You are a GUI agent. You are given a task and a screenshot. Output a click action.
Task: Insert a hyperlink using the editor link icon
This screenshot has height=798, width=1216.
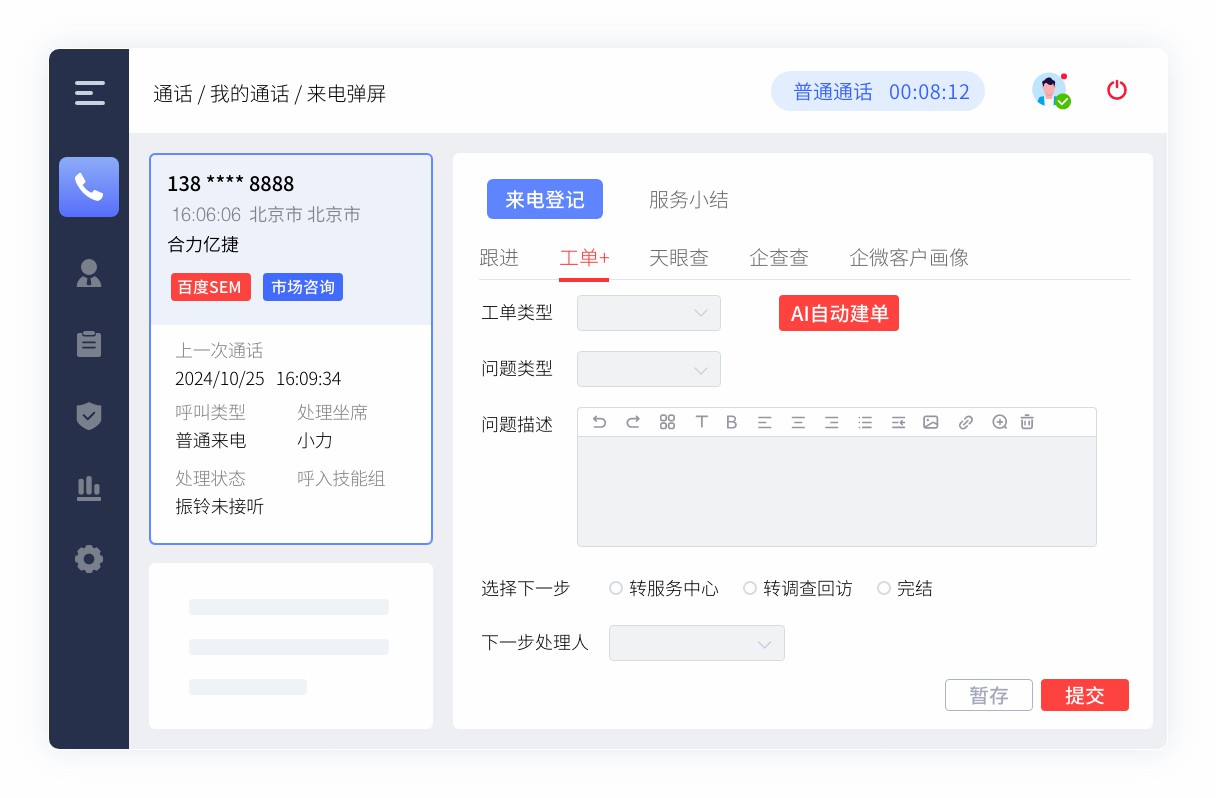[x=965, y=422]
